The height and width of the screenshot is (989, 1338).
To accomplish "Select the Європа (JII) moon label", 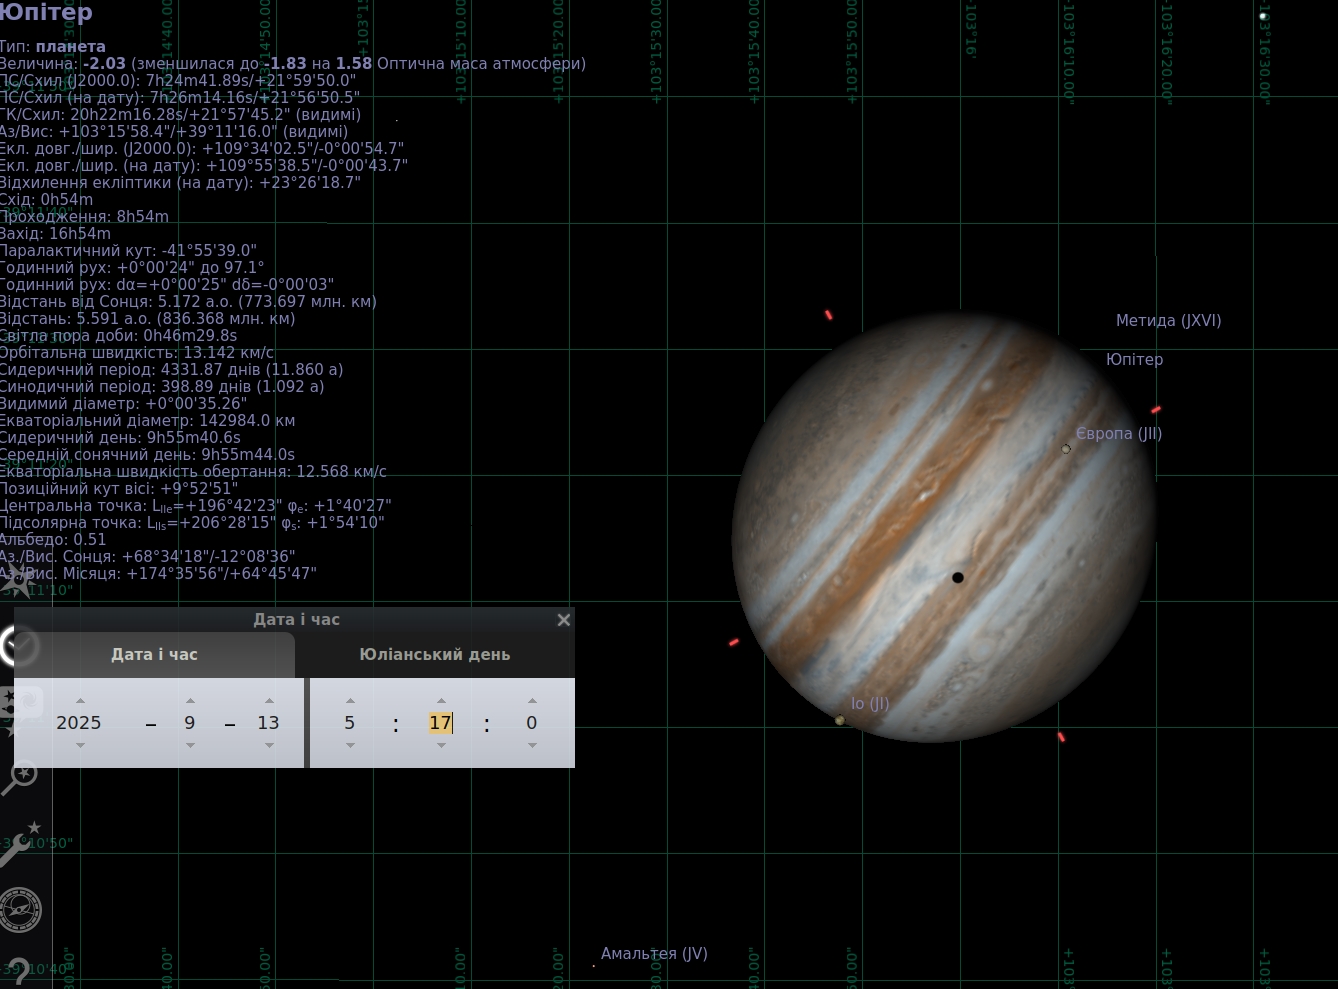I will click(x=1119, y=434).
